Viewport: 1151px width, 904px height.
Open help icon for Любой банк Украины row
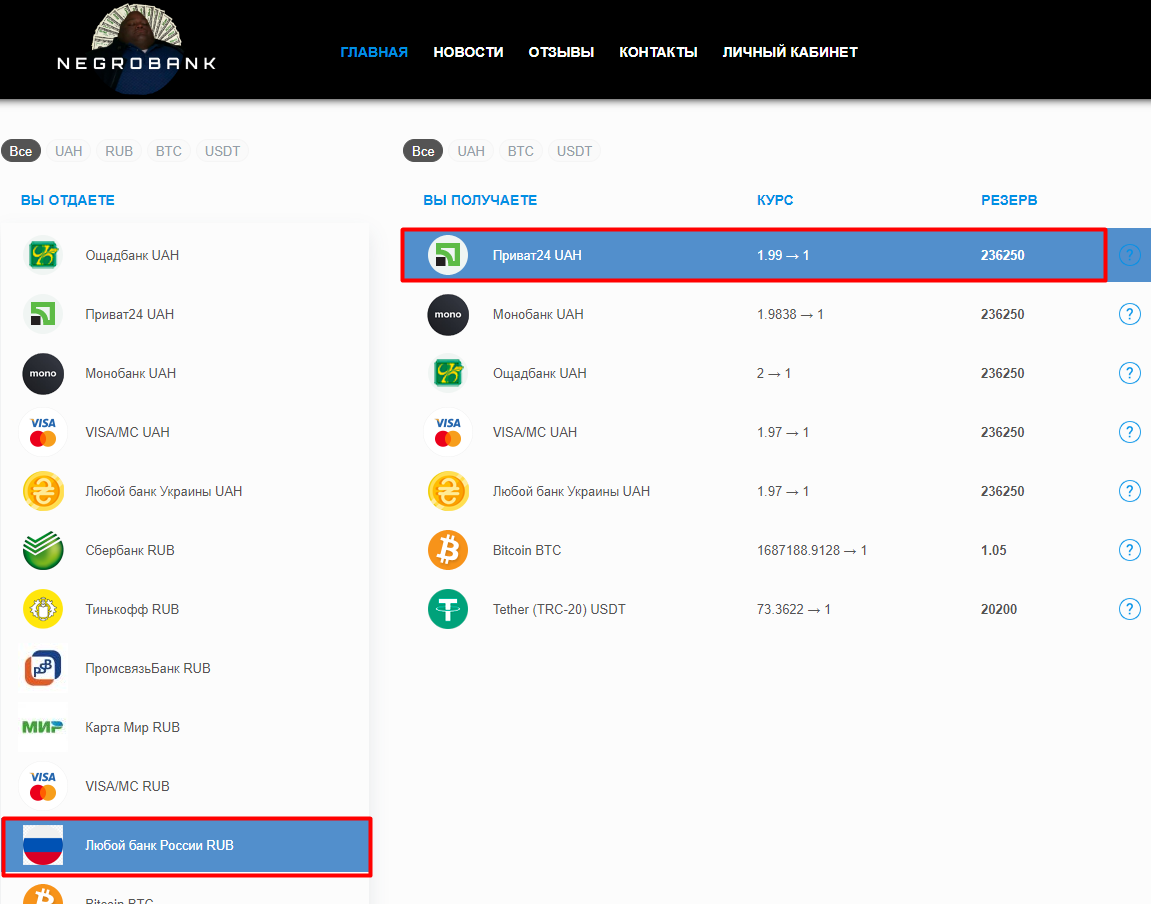1130,491
